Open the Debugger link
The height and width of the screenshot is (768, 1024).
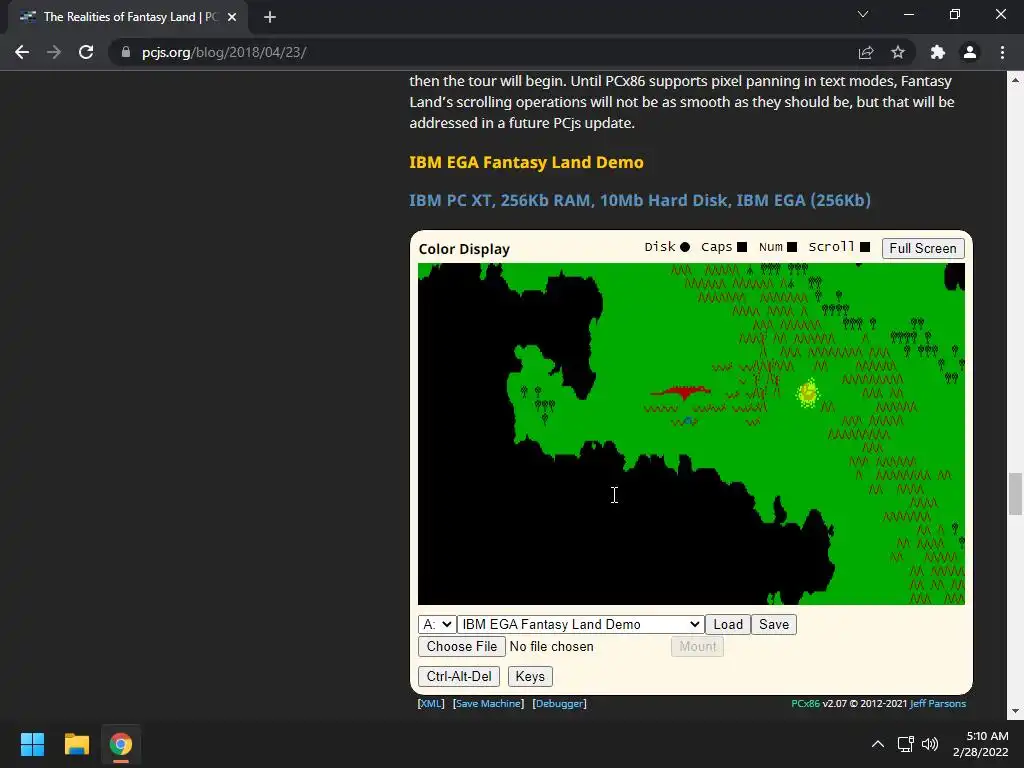pos(560,703)
